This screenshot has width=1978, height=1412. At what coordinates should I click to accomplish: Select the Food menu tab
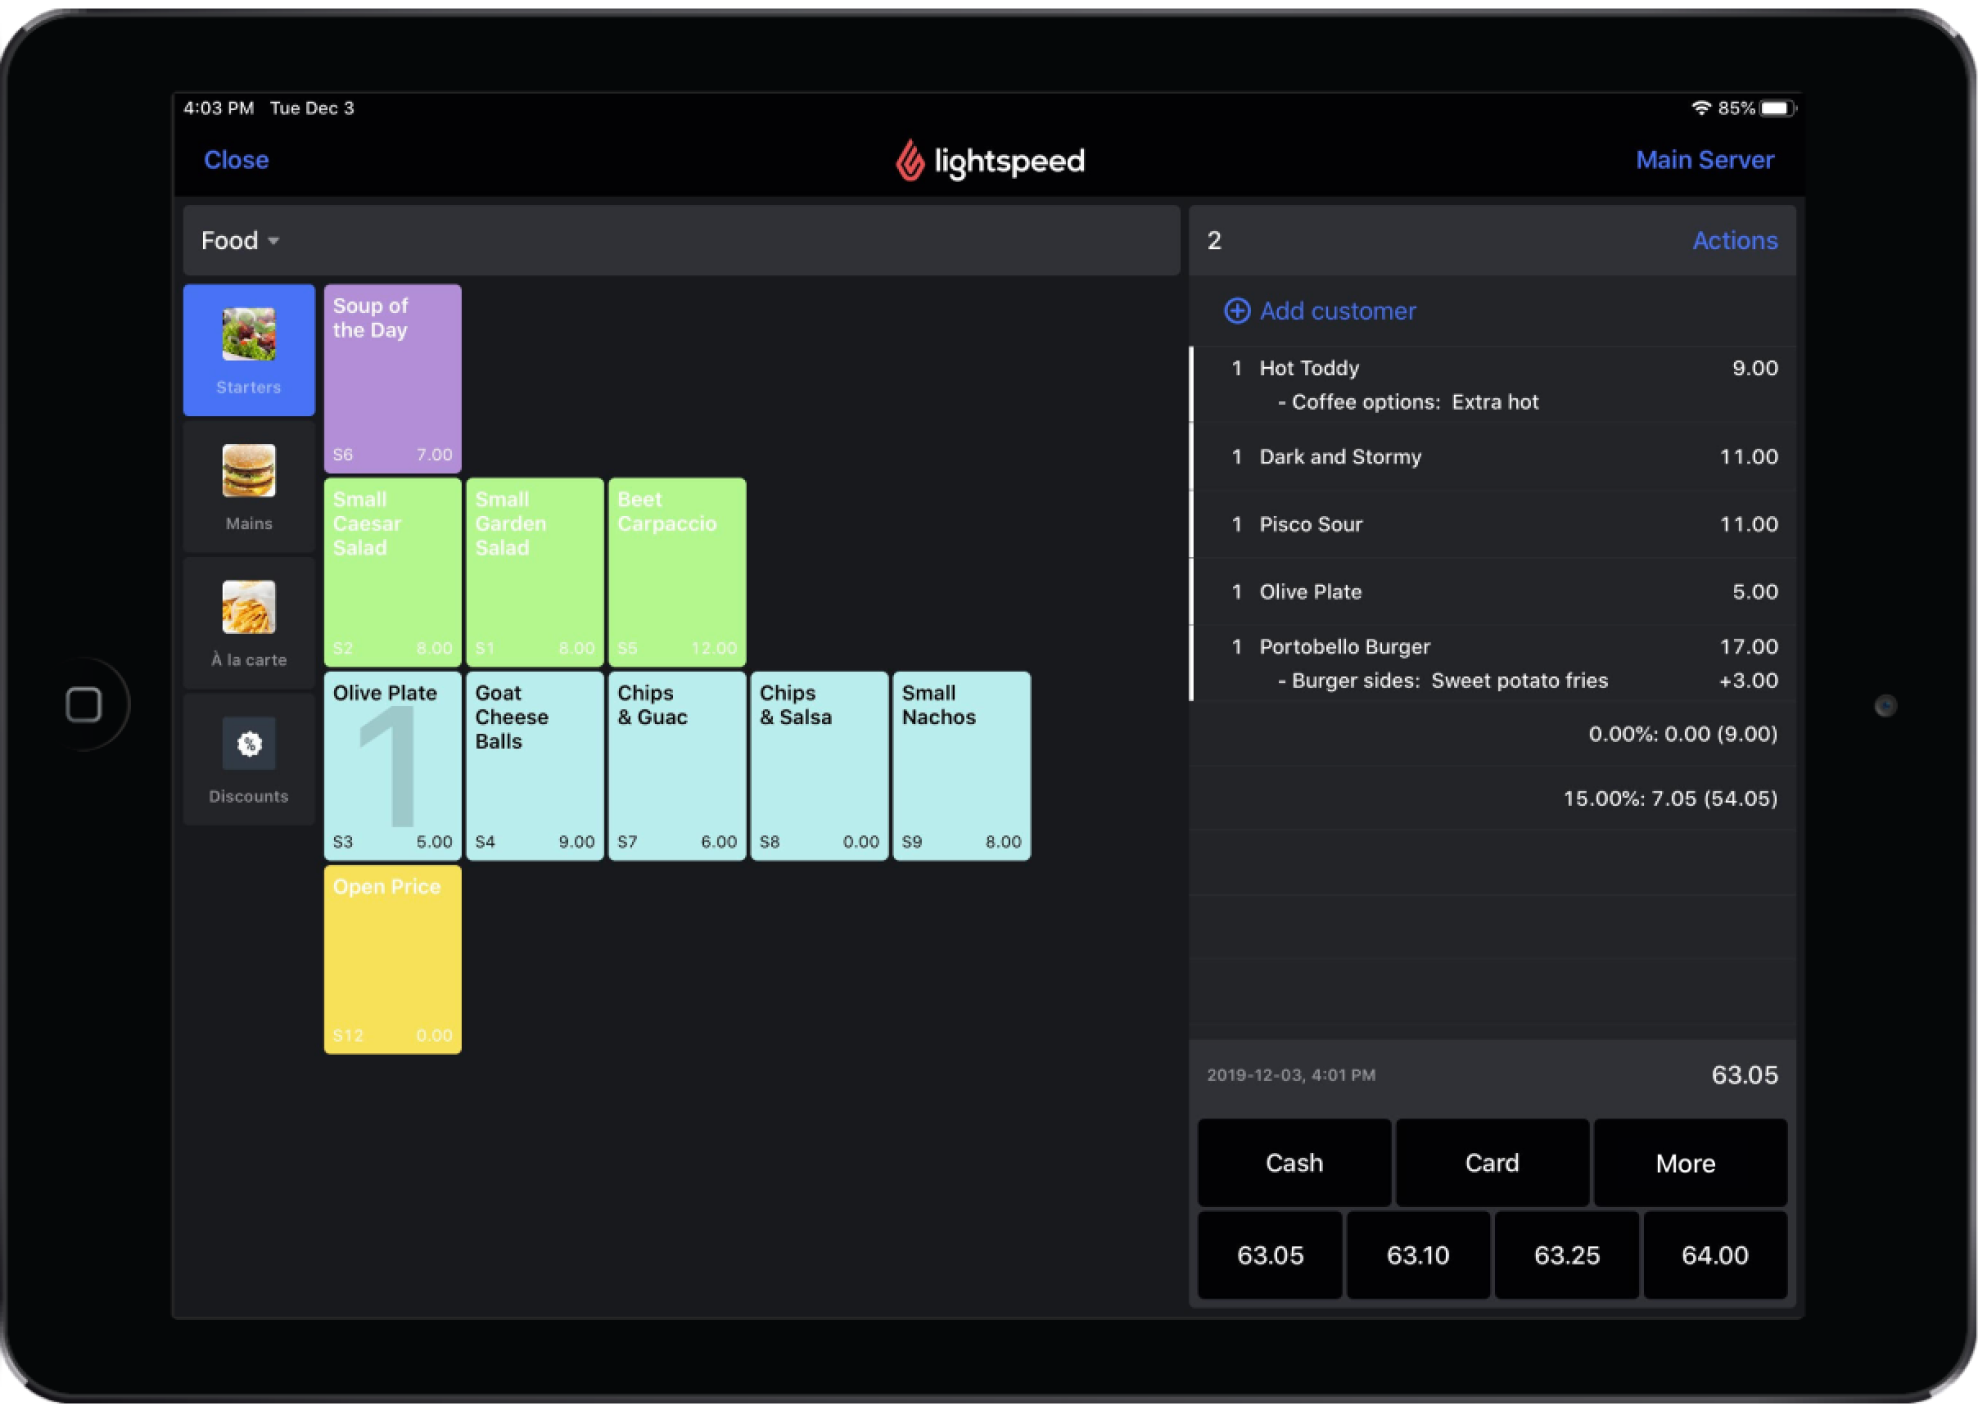238,238
